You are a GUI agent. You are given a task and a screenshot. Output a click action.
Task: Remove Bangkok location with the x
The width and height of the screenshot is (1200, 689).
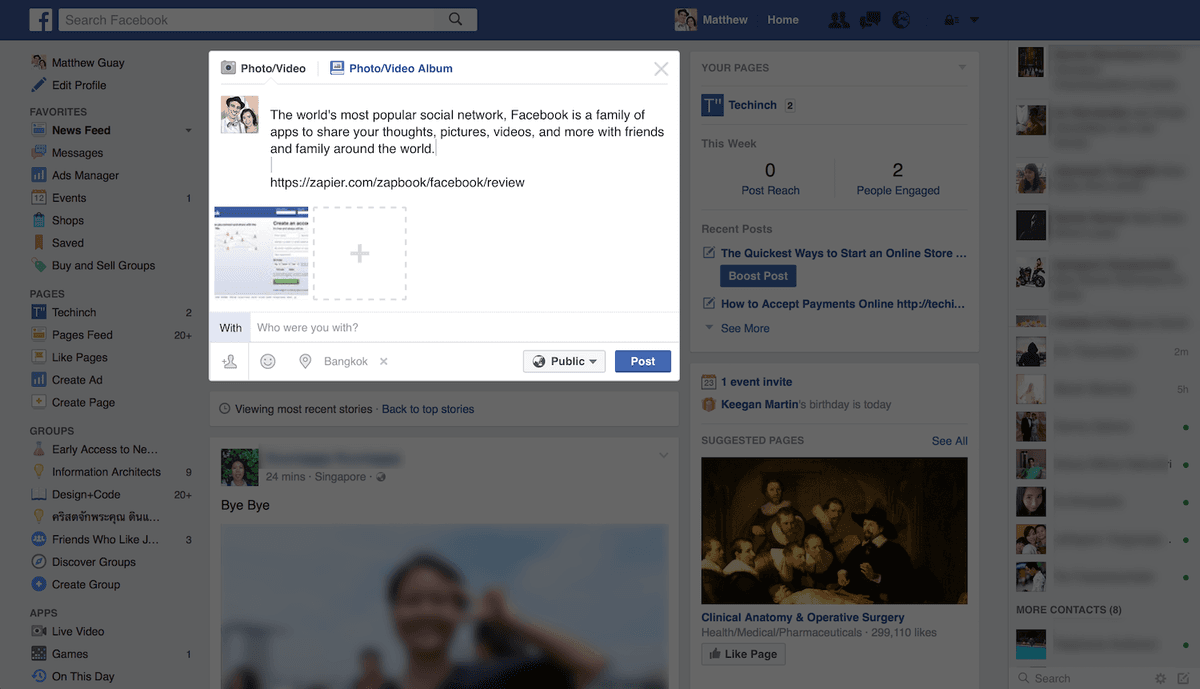click(x=384, y=361)
